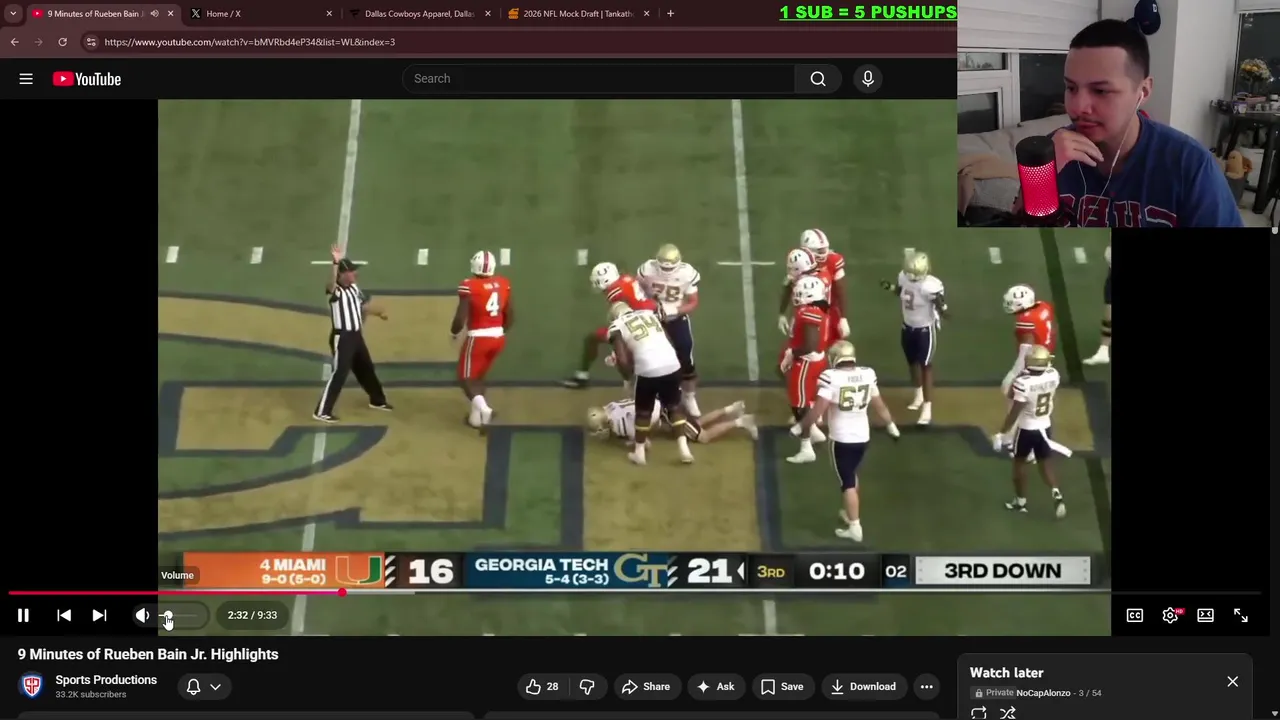Click the YouTube URL in address bar
The height and width of the screenshot is (720, 1280).
(x=250, y=42)
